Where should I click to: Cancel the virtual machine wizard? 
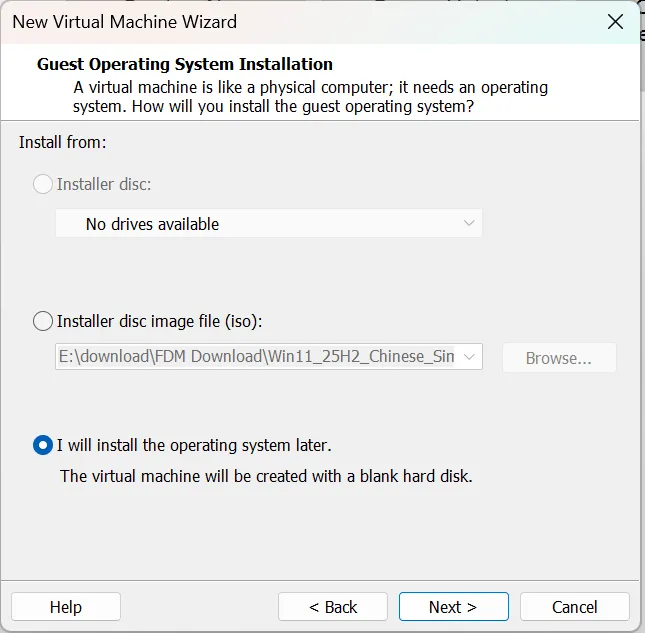(575, 607)
